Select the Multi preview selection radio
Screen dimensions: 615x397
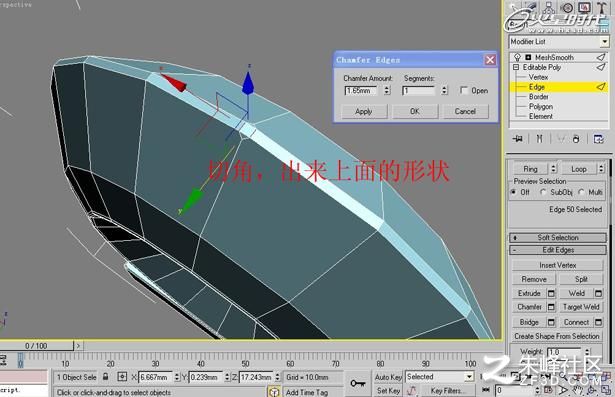pos(581,192)
